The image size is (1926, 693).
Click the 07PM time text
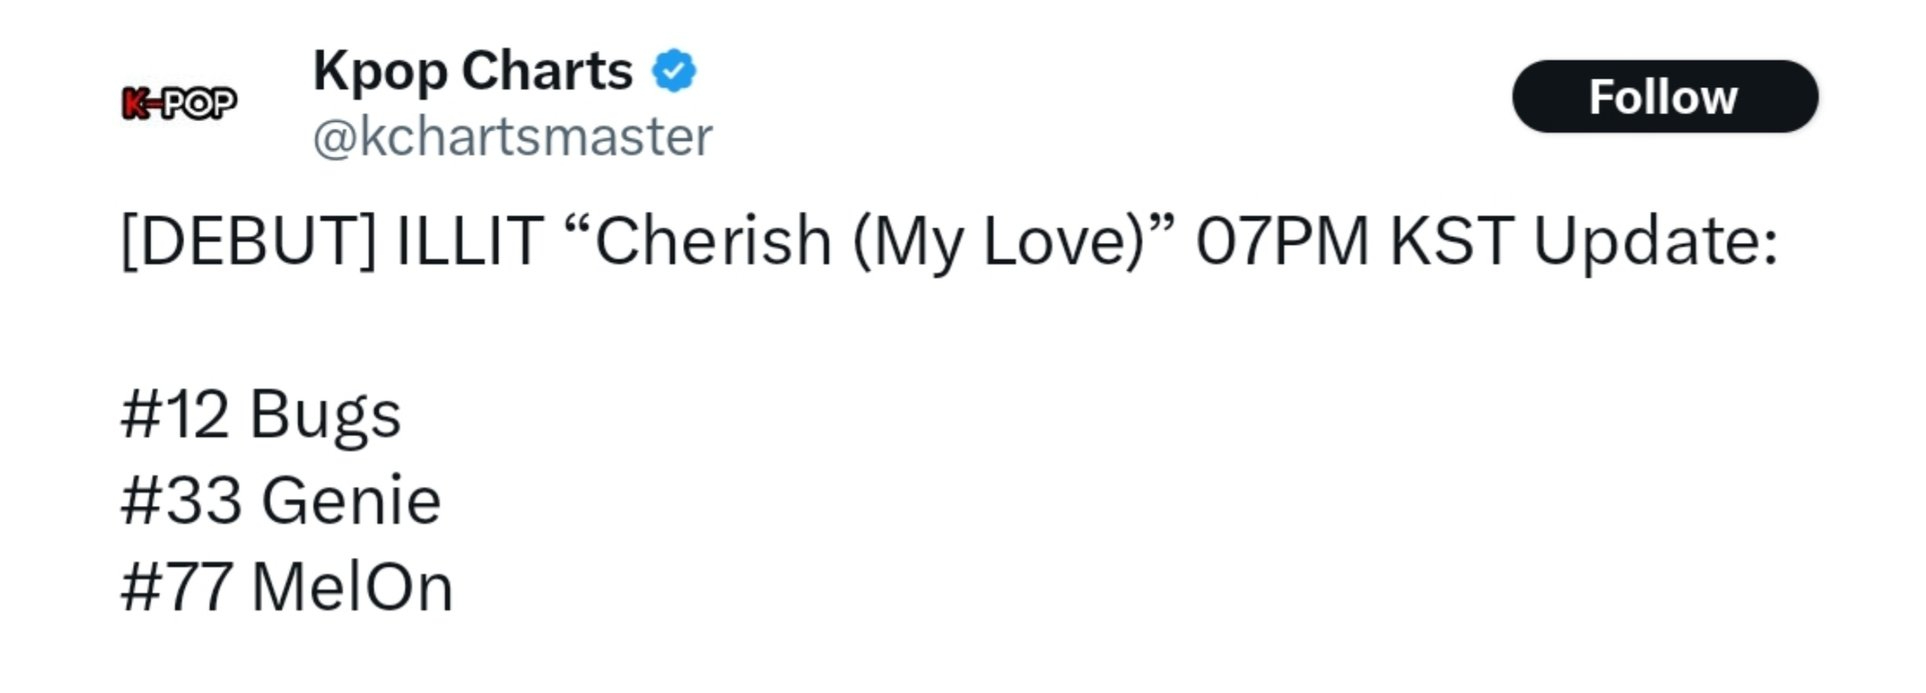pos(1282,241)
